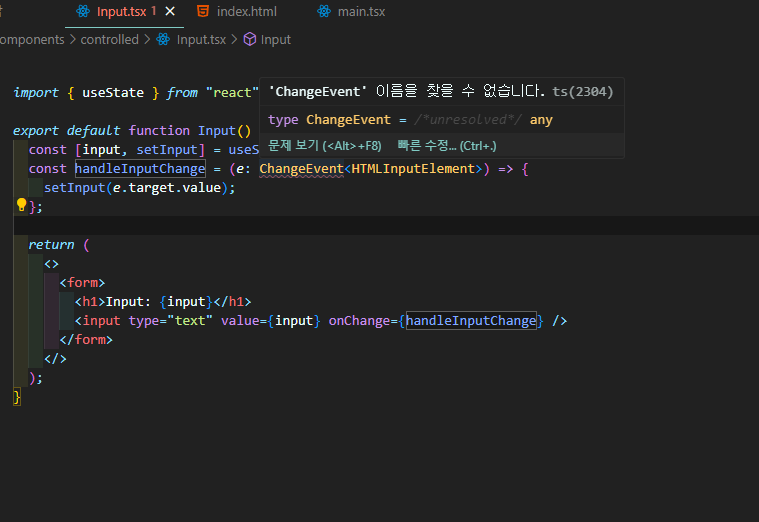The width and height of the screenshot is (759, 522).
Task: Click the React file icon in the breadcrumb
Action: tap(164, 40)
